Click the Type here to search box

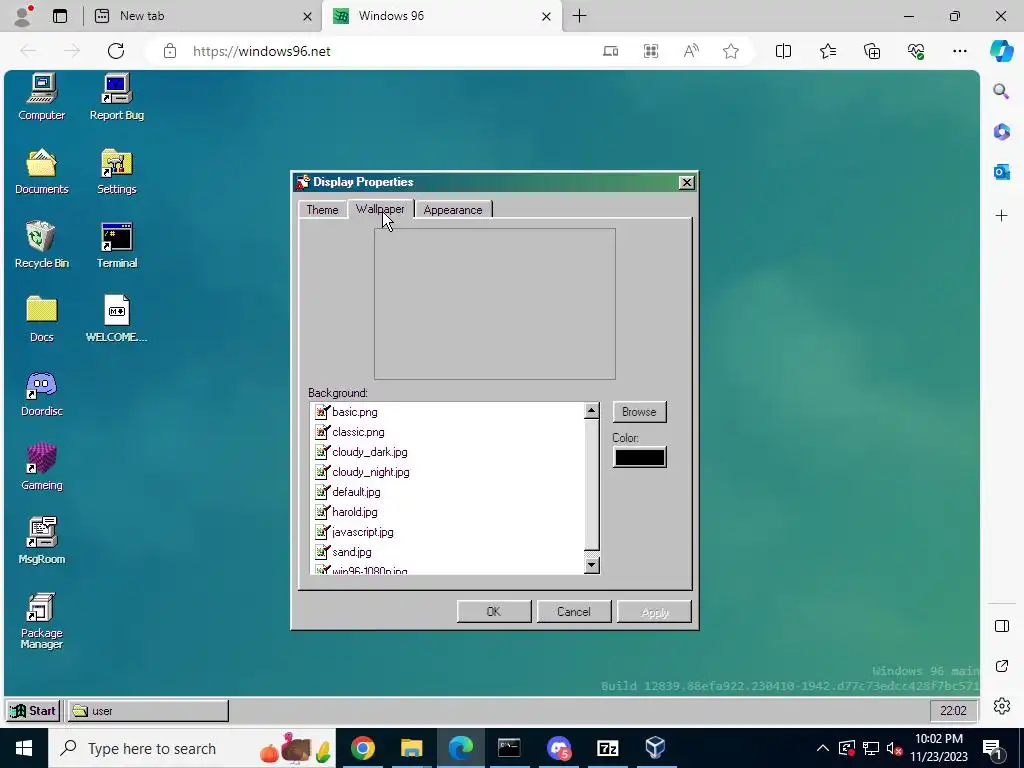(x=191, y=748)
